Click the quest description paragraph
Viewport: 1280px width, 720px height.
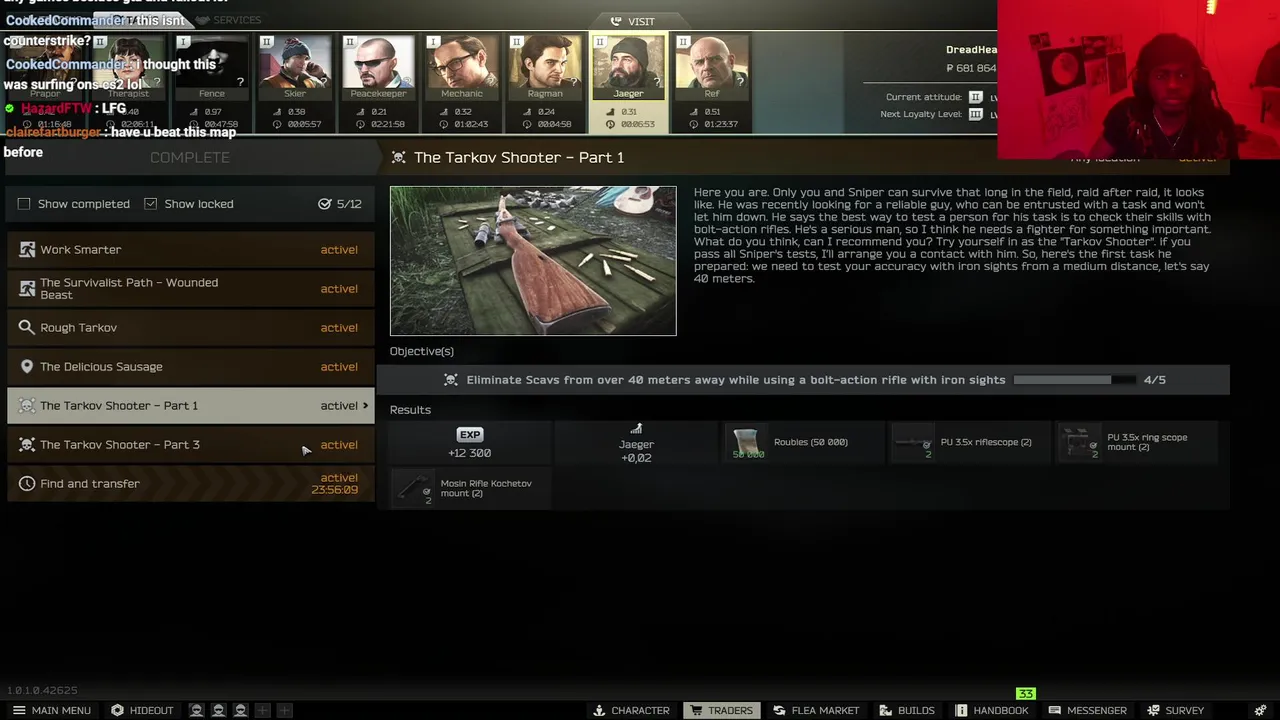coord(952,235)
